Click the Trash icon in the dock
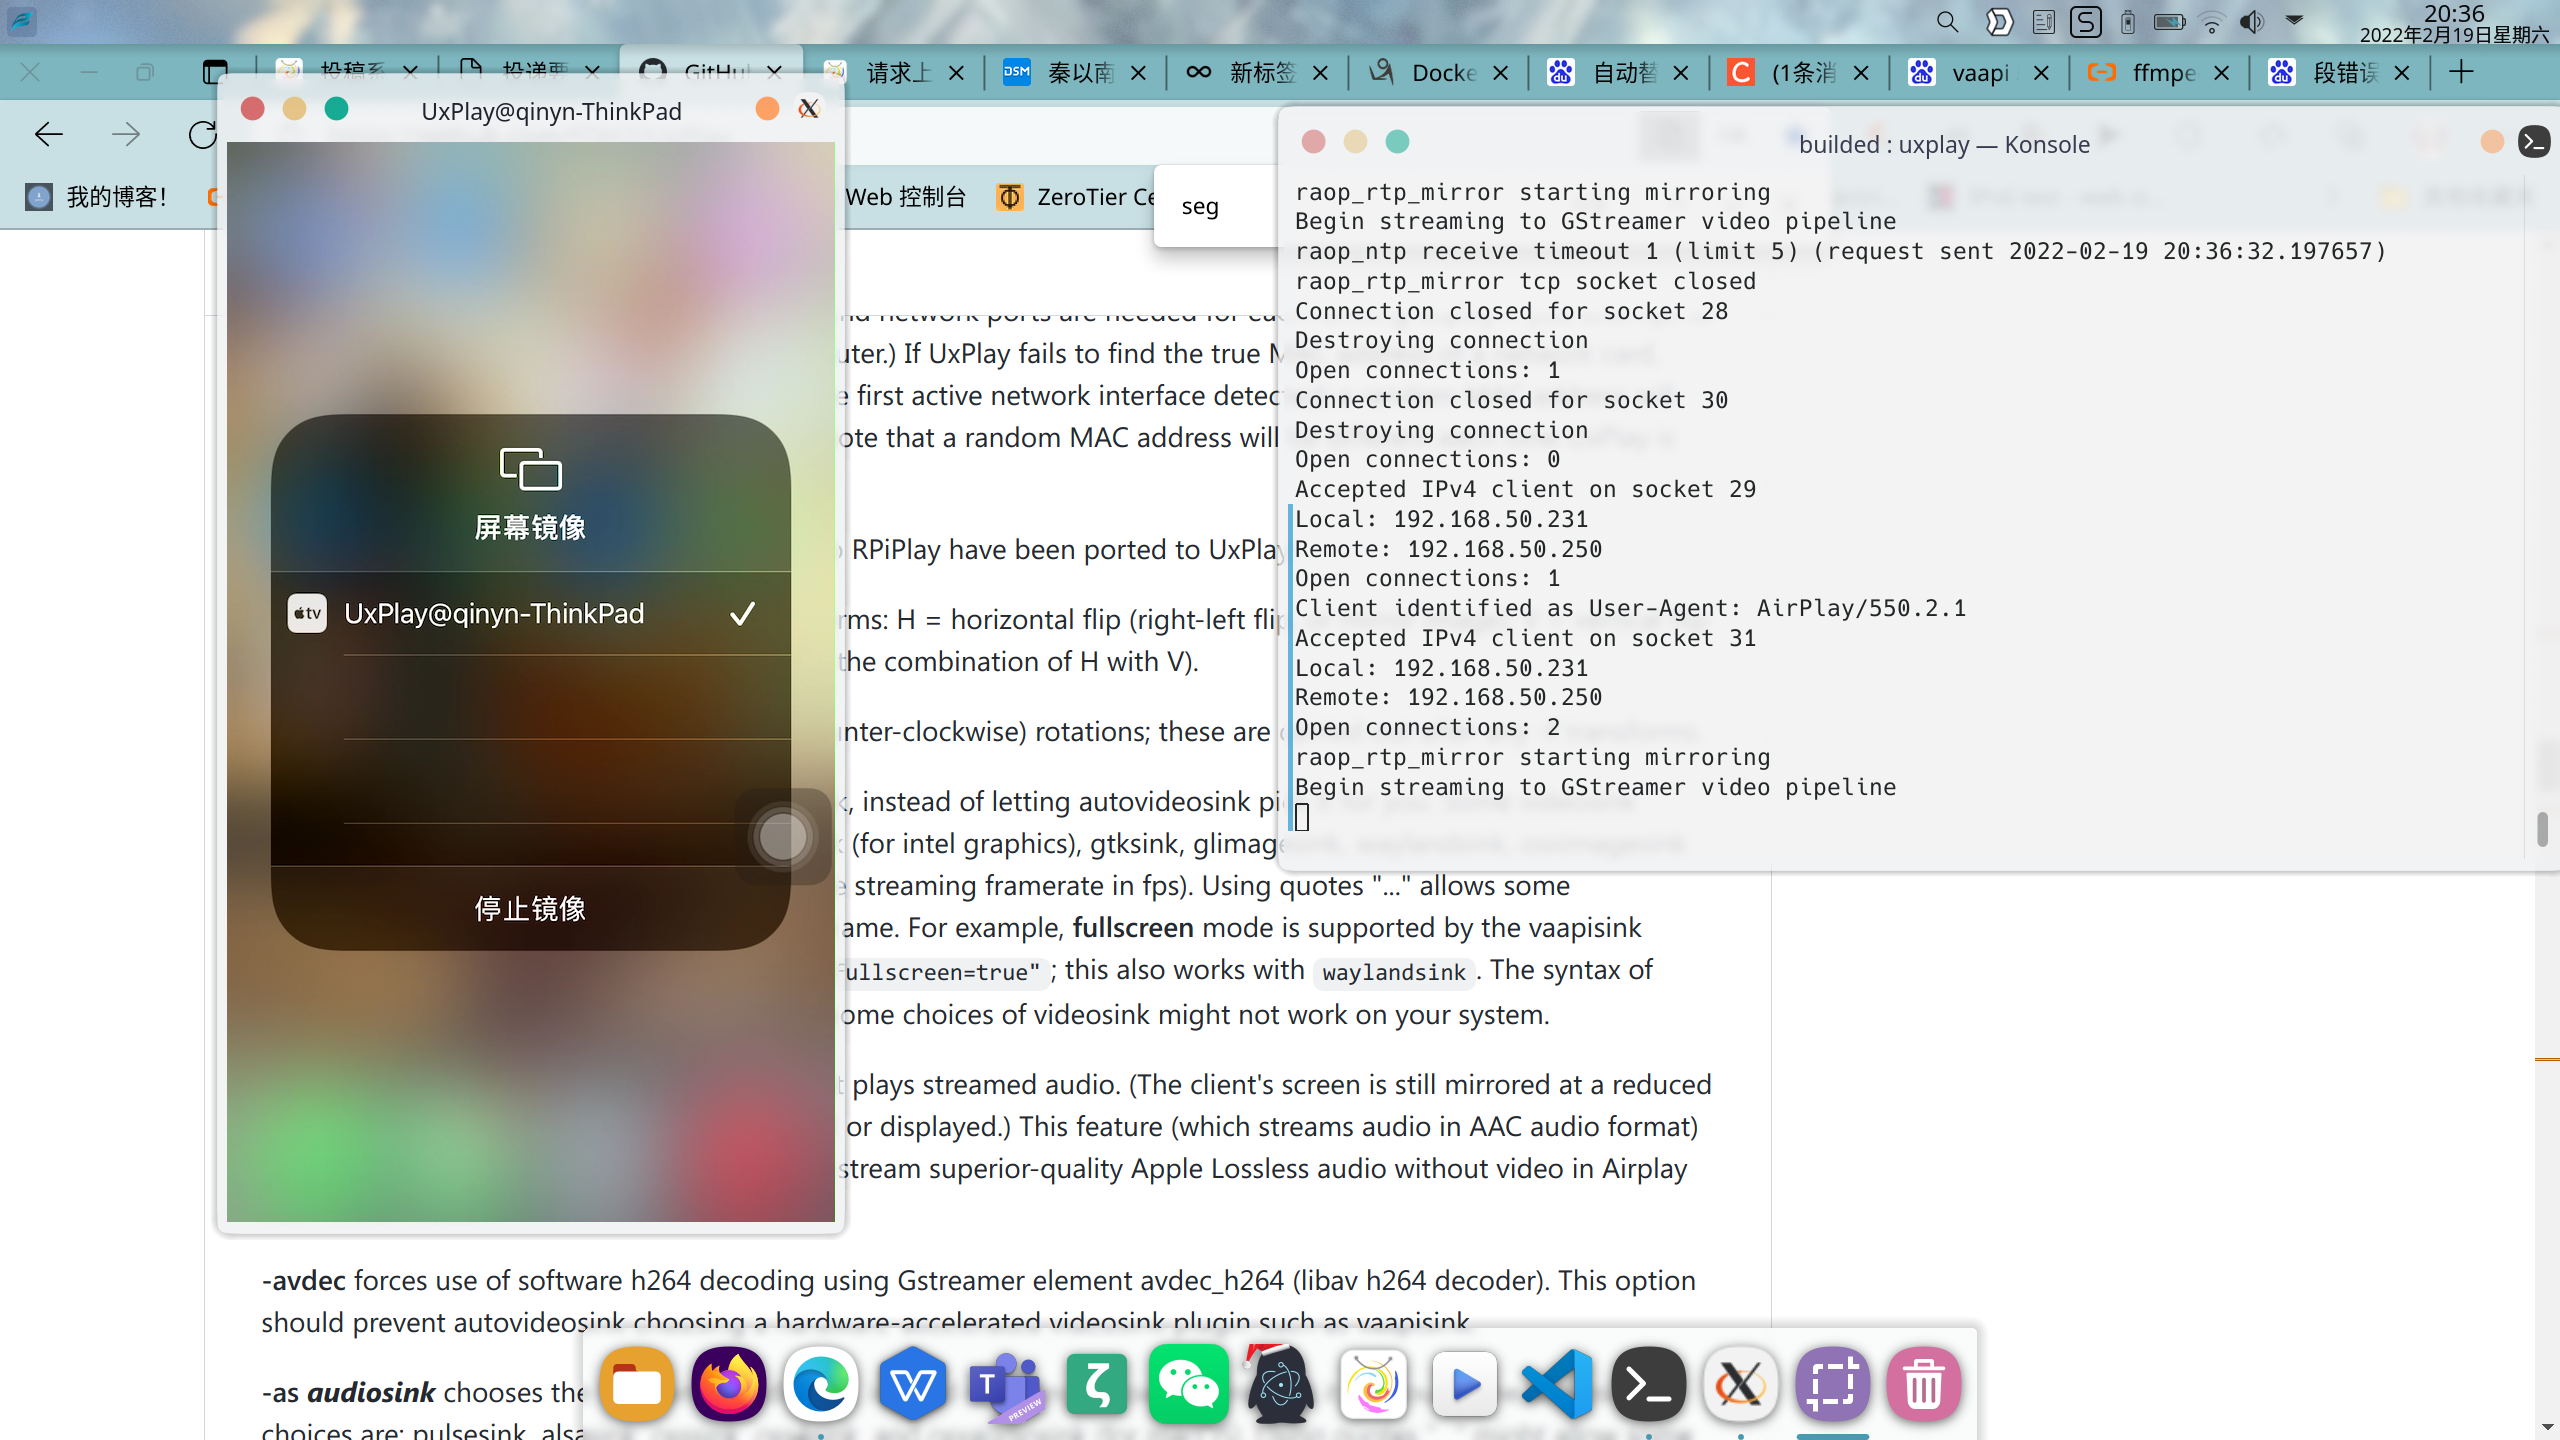 click(x=1923, y=1385)
